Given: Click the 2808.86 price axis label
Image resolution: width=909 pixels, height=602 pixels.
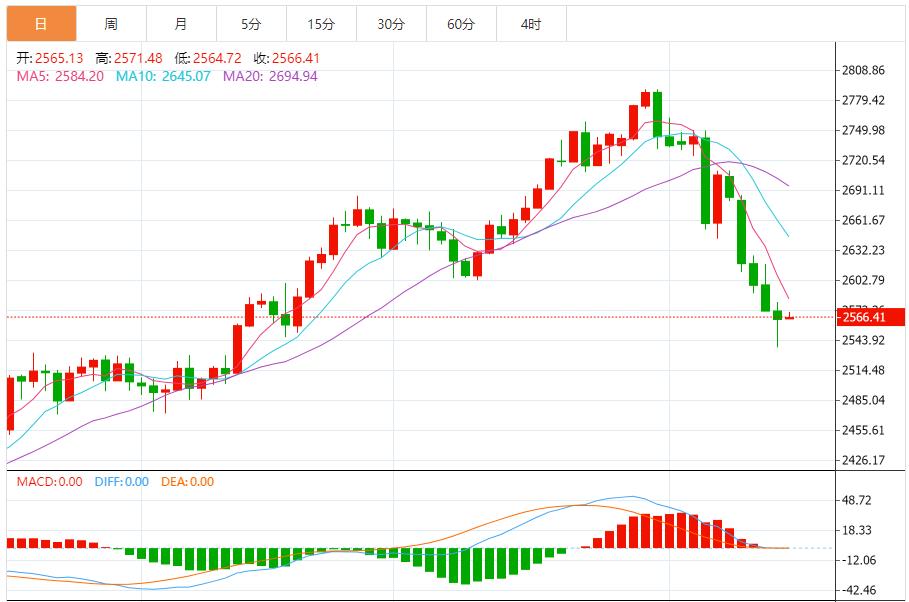Looking at the screenshot, I should tap(865, 71).
